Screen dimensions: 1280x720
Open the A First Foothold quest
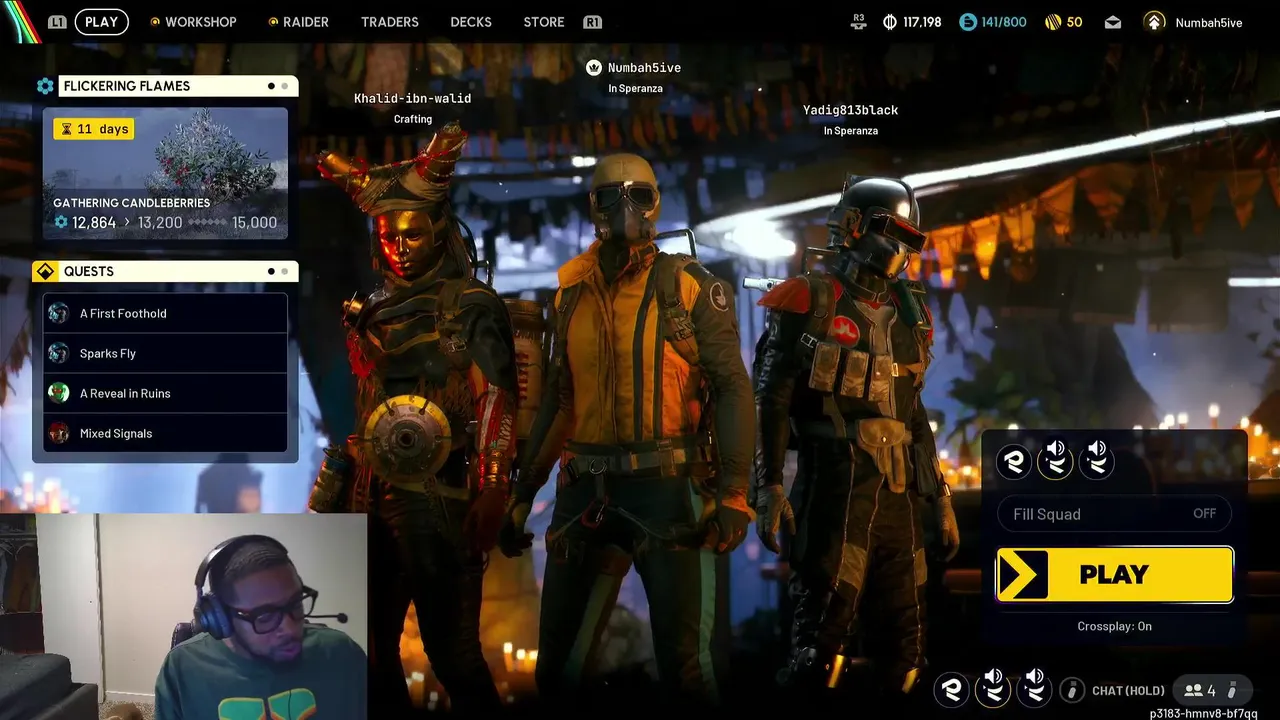(x=165, y=313)
